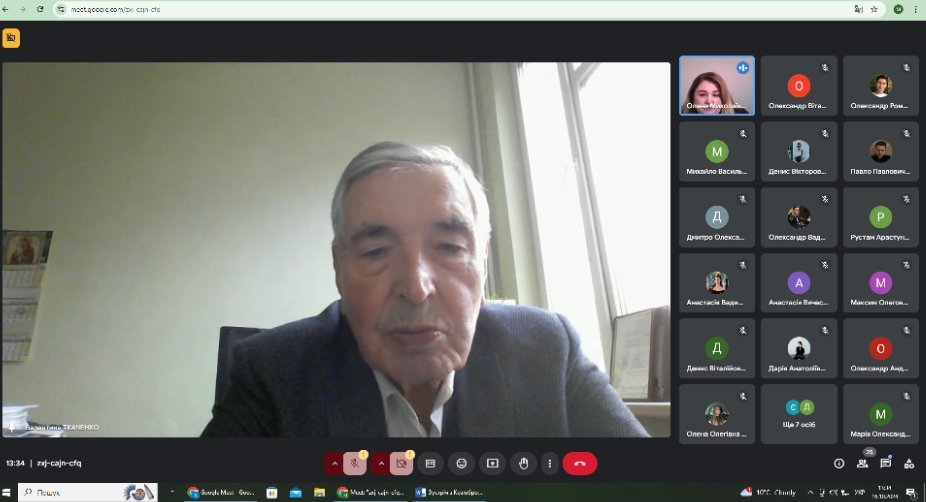The image size is (926, 502).
Task: Click the Present now screen share icon
Action: 492,463
